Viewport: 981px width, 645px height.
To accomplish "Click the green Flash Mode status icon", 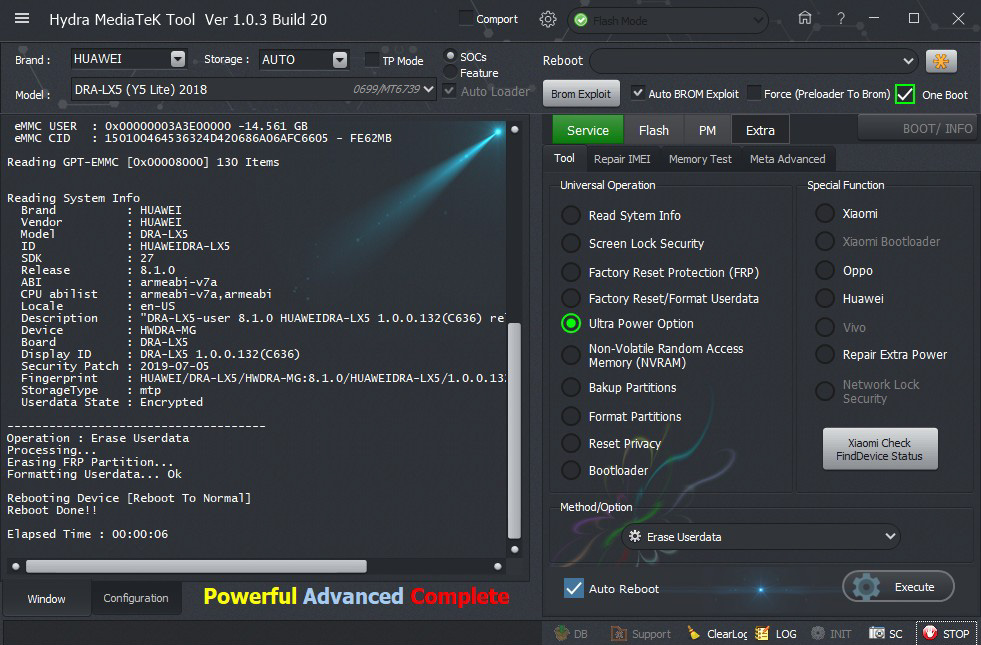I will click(581, 21).
